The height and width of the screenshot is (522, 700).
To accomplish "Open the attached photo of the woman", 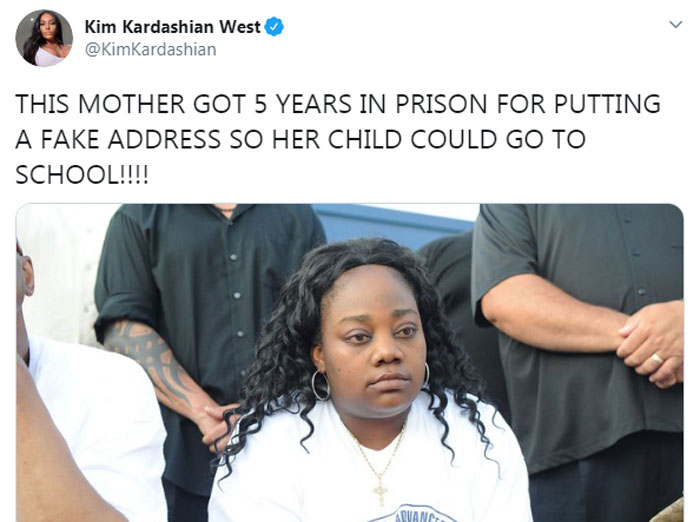I will pos(350,363).
